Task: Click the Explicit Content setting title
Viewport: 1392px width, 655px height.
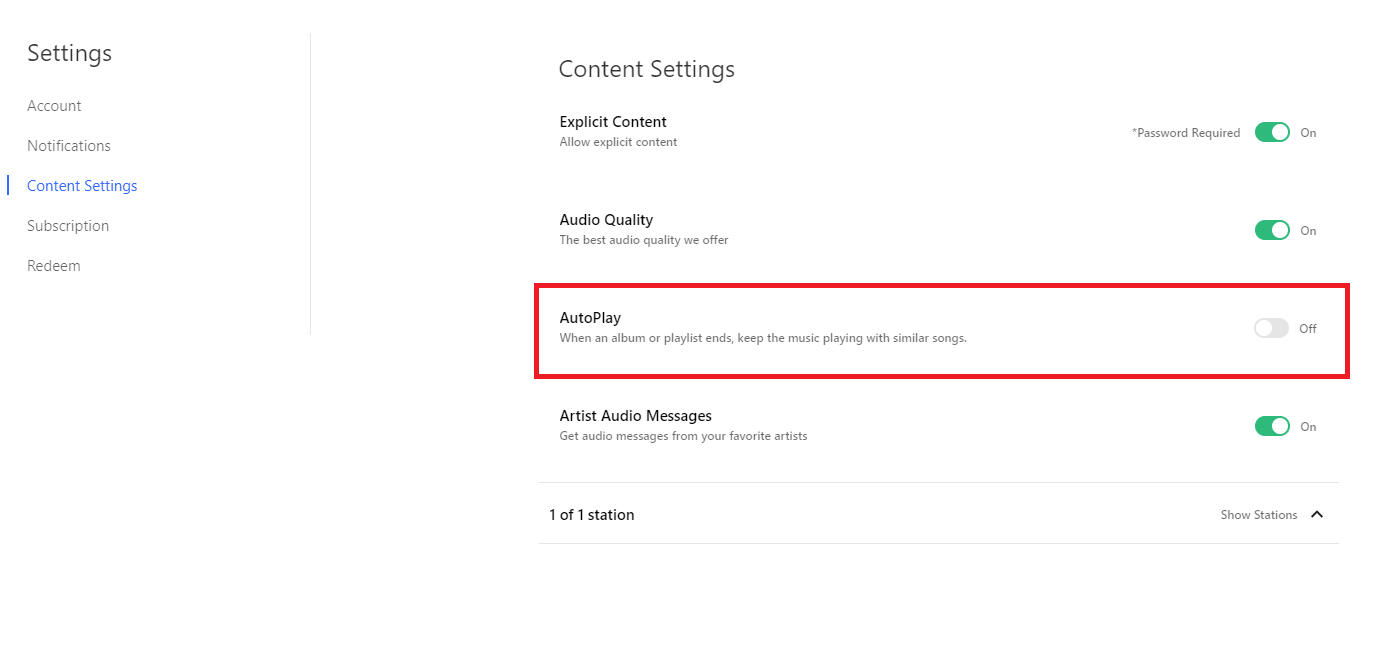Action: (x=613, y=122)
